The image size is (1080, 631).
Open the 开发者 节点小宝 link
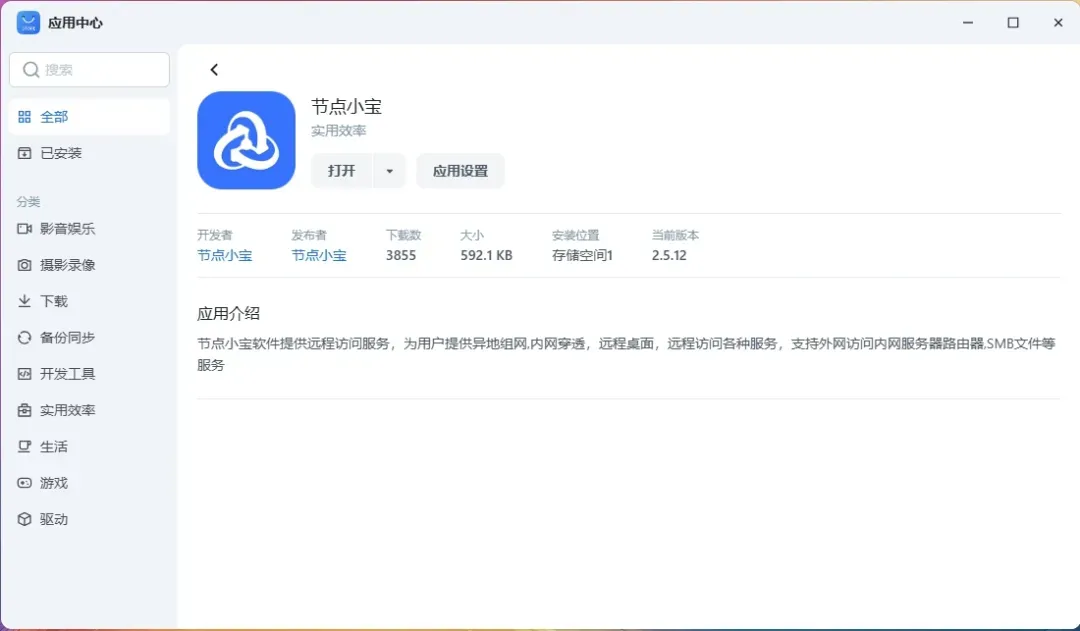(224, 255)
